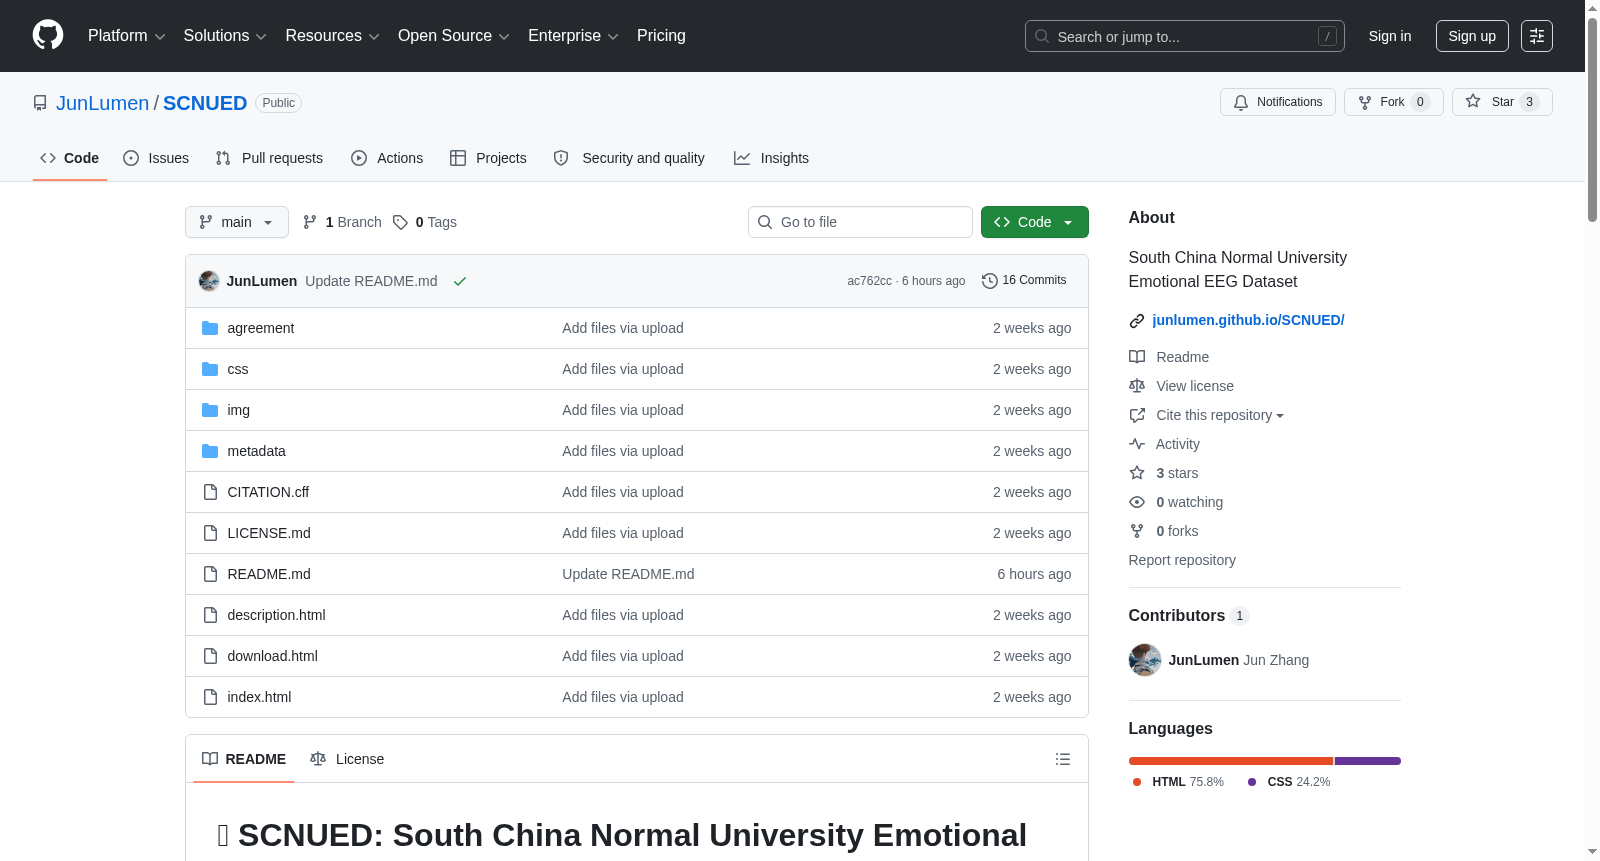The width and height of the screenshot is (1600, 861).
Task: Switch to the Pull requests tab
Action: [x=269, y=158]
